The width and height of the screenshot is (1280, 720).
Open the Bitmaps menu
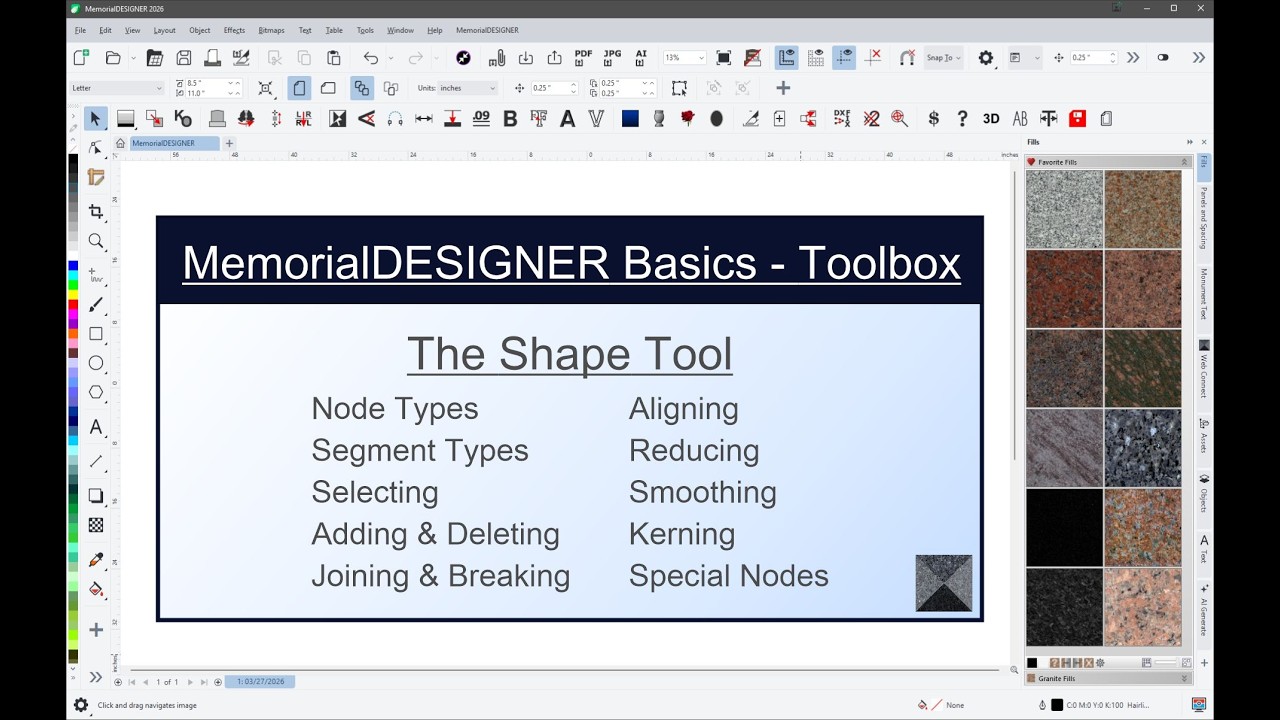271,30
